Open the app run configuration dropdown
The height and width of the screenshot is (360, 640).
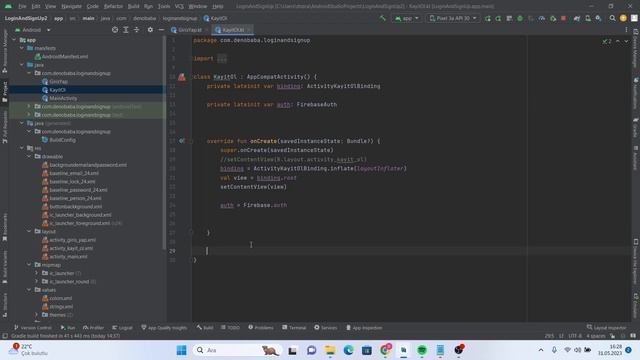(406, 18)
